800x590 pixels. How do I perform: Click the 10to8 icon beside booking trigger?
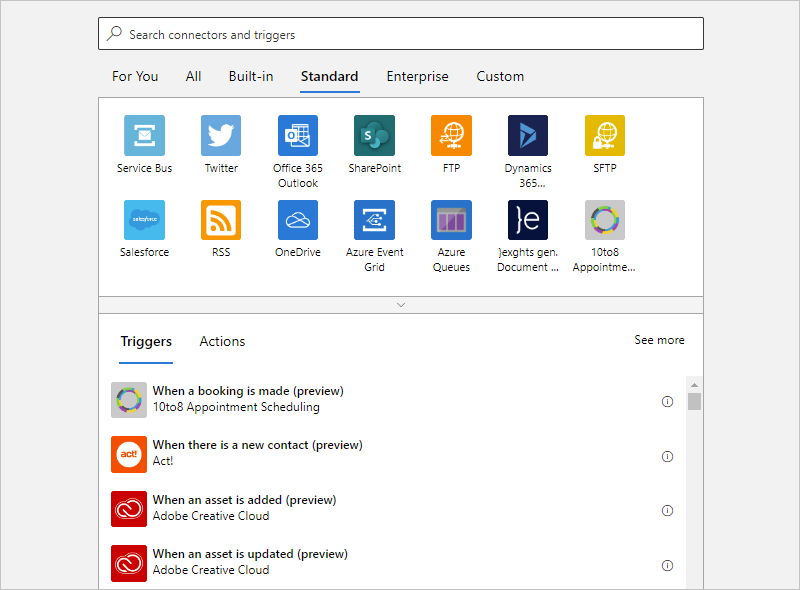click(x=129, y=400)
